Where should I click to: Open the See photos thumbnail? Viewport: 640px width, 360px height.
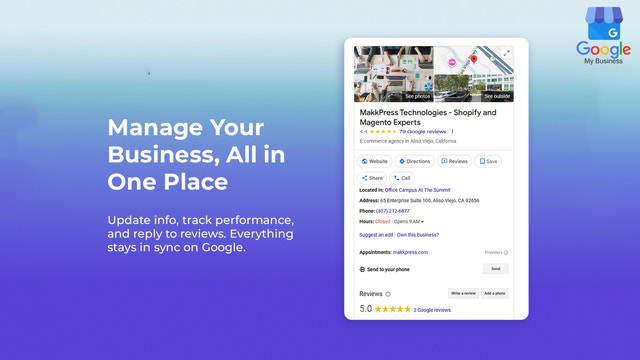coord(393,74)
